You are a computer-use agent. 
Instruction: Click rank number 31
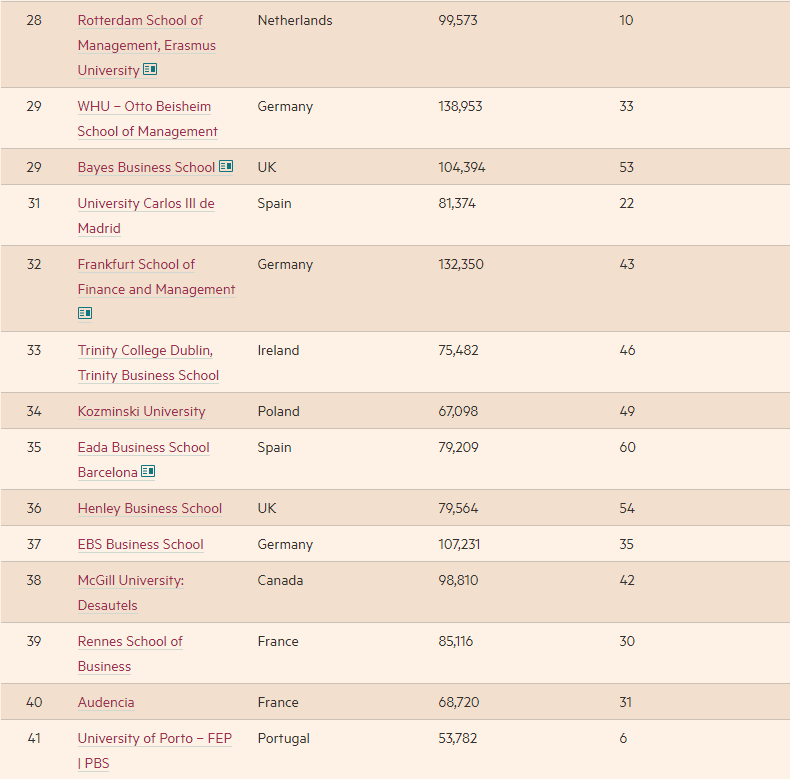34,203
